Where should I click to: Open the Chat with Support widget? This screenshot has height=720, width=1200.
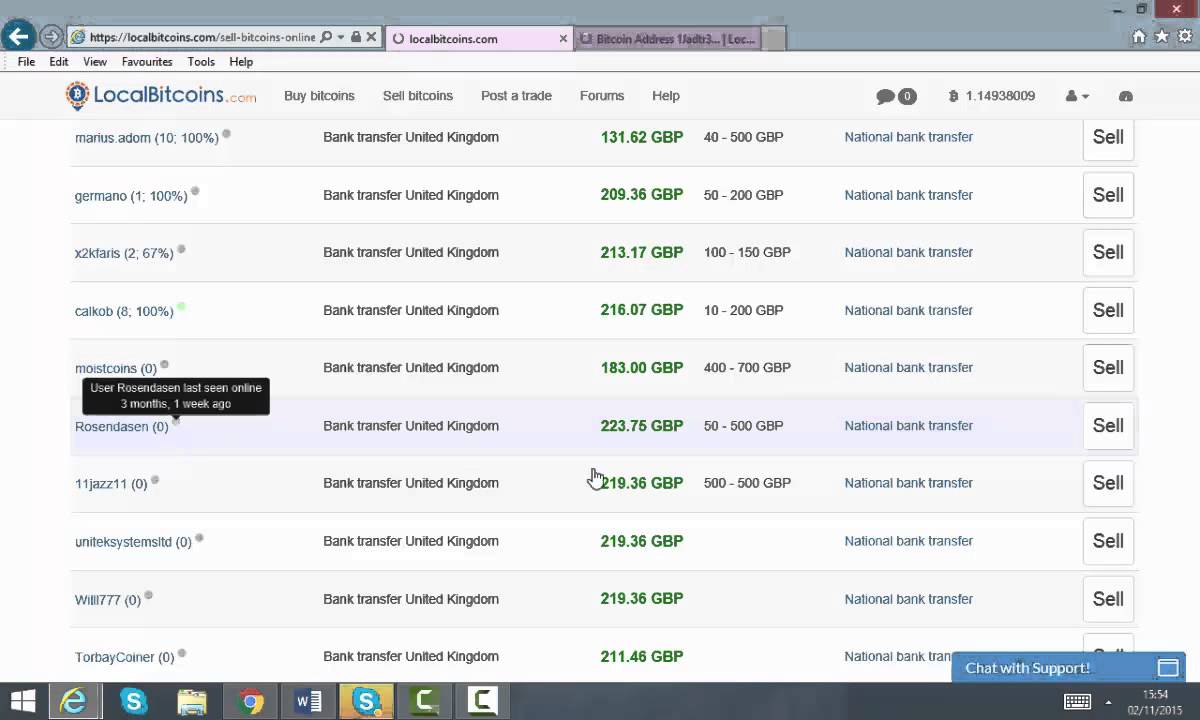pyautogui.click(x=1068, y=667)
